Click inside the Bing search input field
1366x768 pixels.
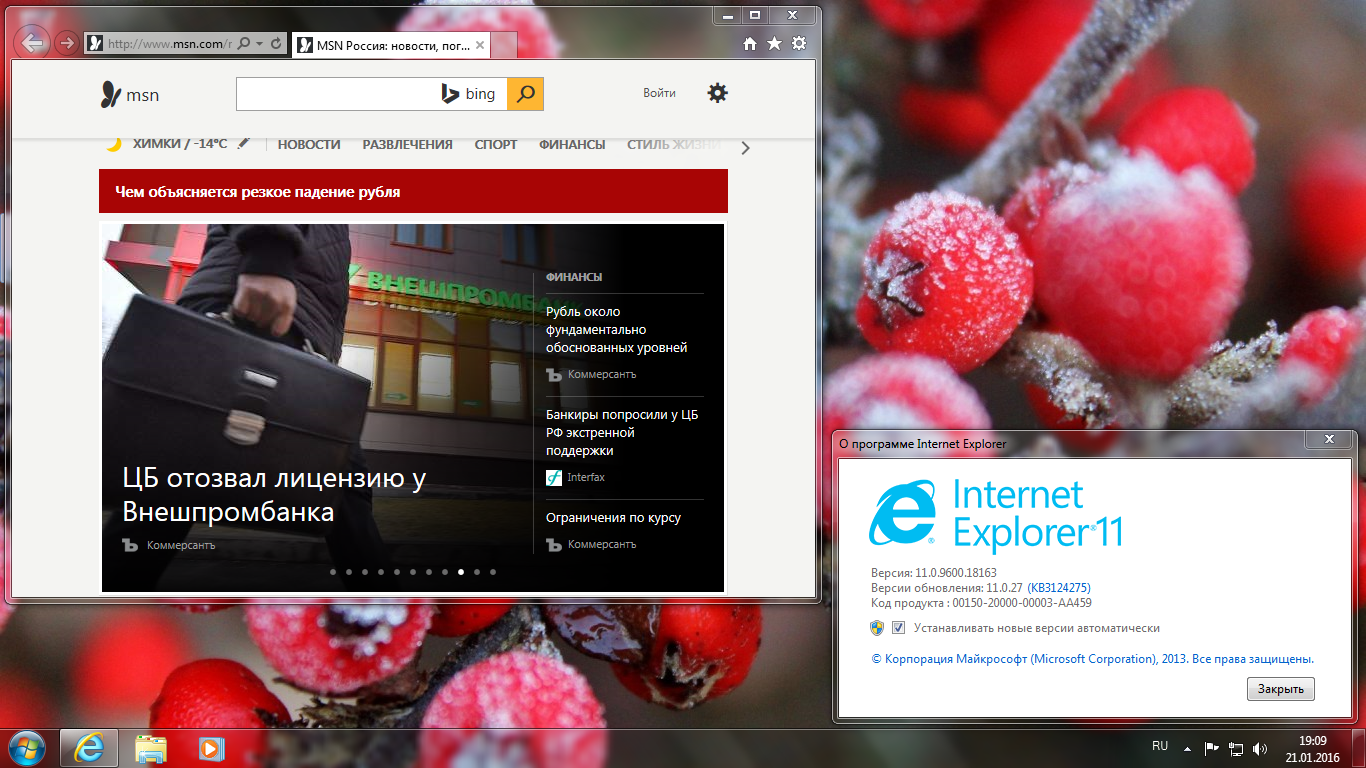click(335, 94)
